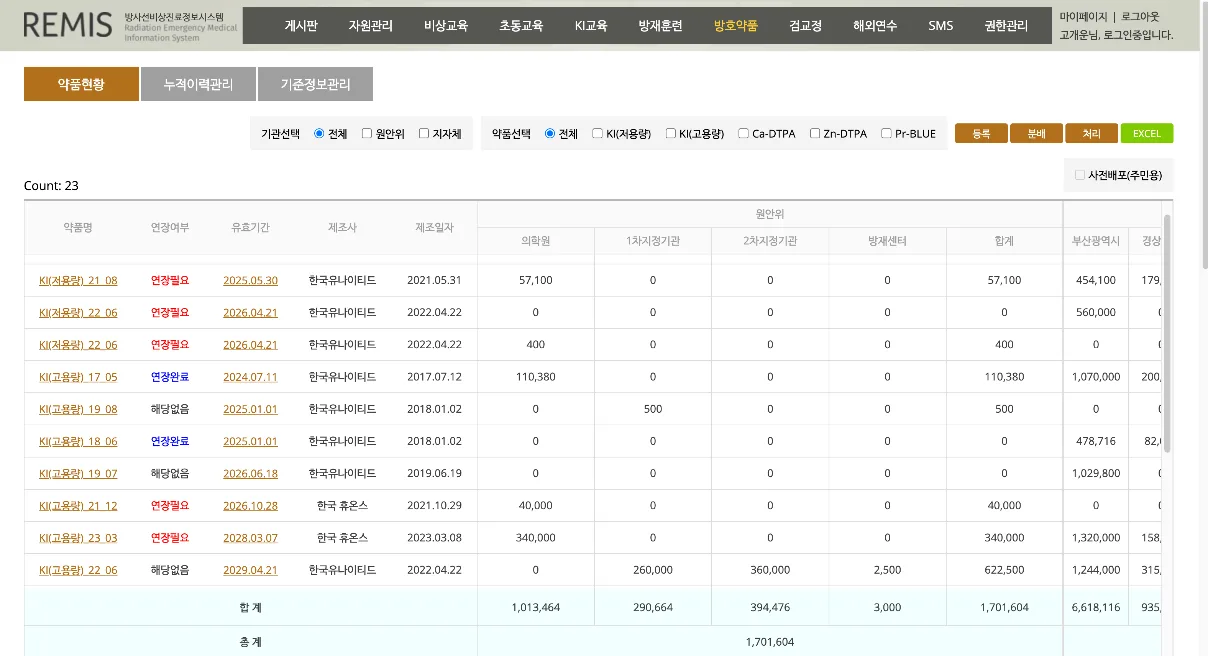Open the highlighted 방호약품 menu

point(736,26)
